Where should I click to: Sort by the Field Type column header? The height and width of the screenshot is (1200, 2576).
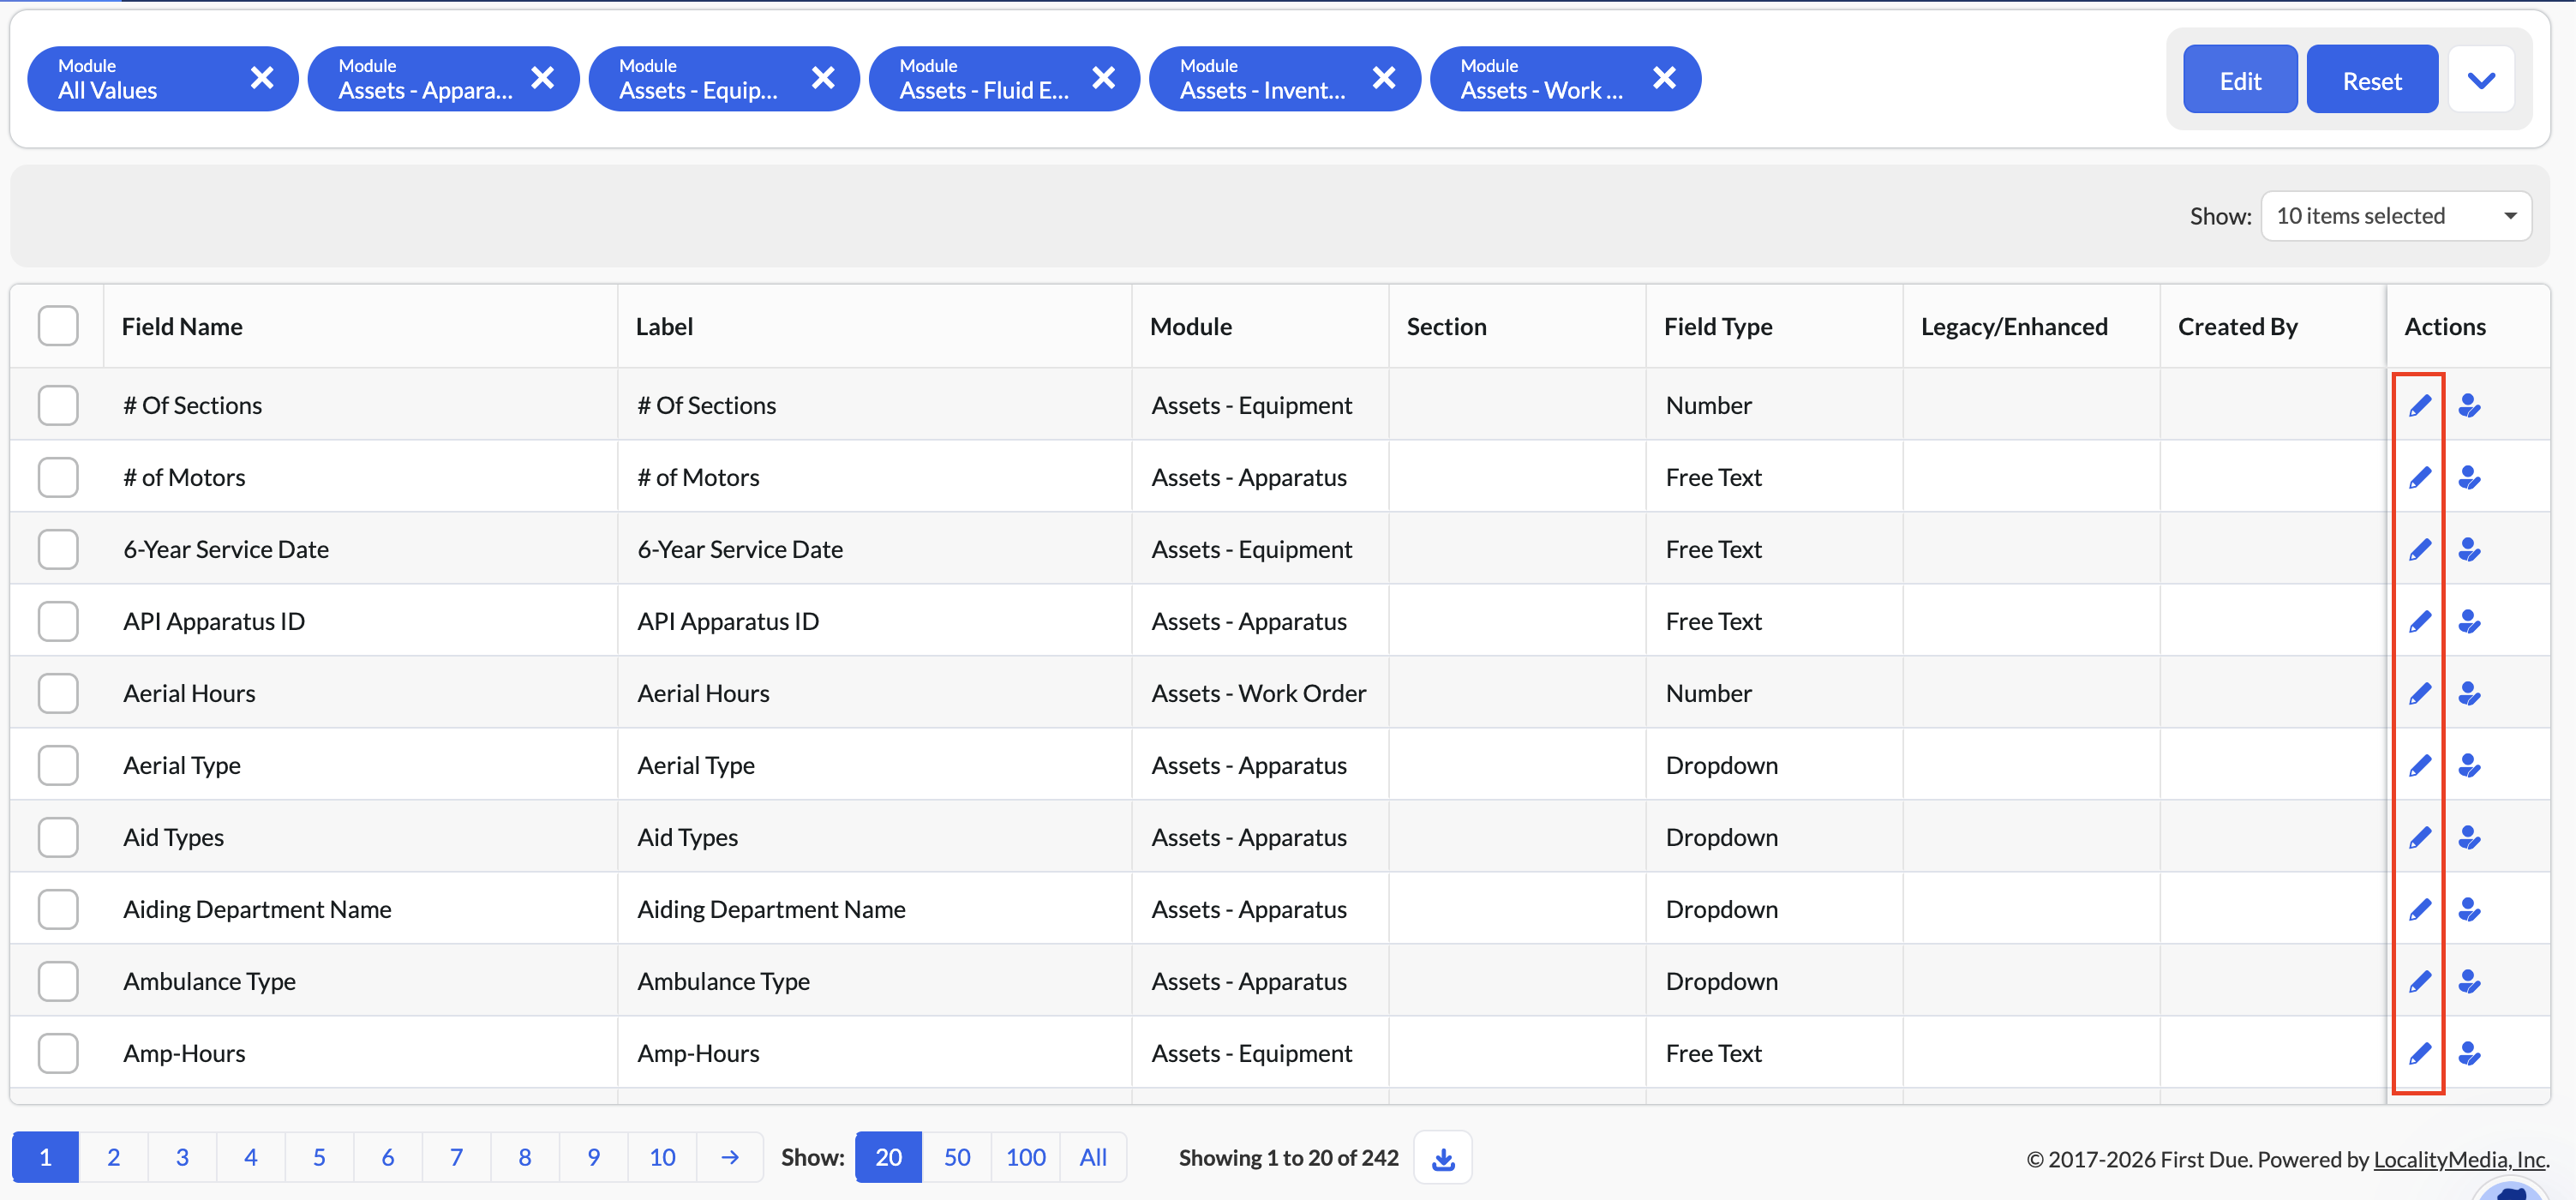click(1717, 326)
